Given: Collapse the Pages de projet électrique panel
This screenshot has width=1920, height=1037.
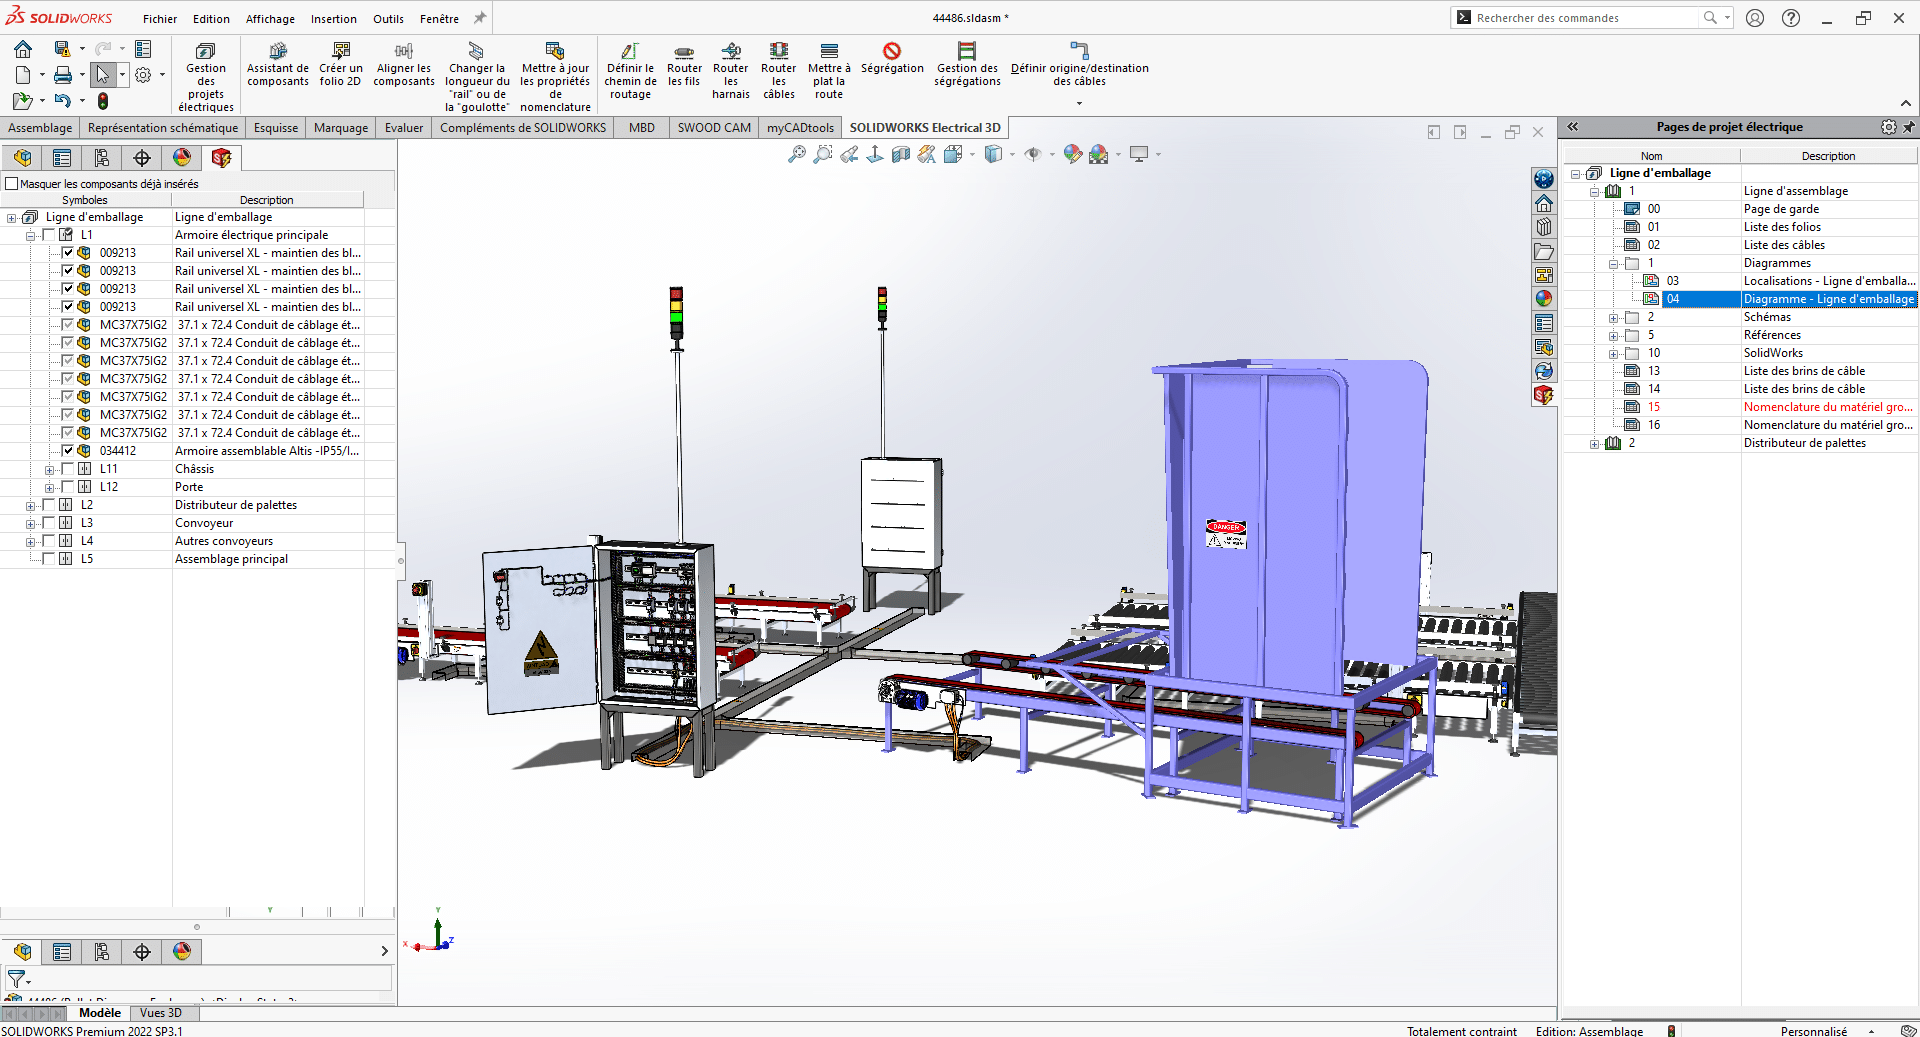Looking at the screenshot, I should 1572,127.
